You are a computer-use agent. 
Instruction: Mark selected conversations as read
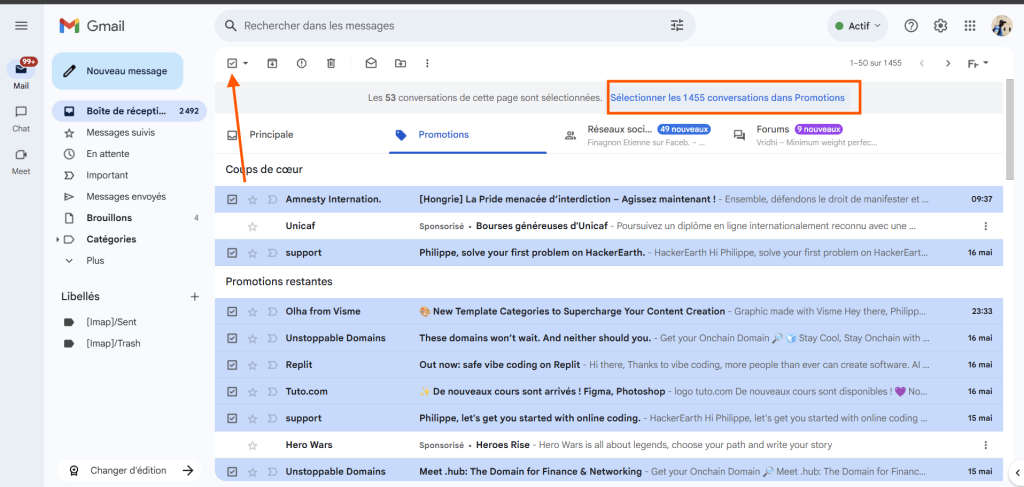371,63
